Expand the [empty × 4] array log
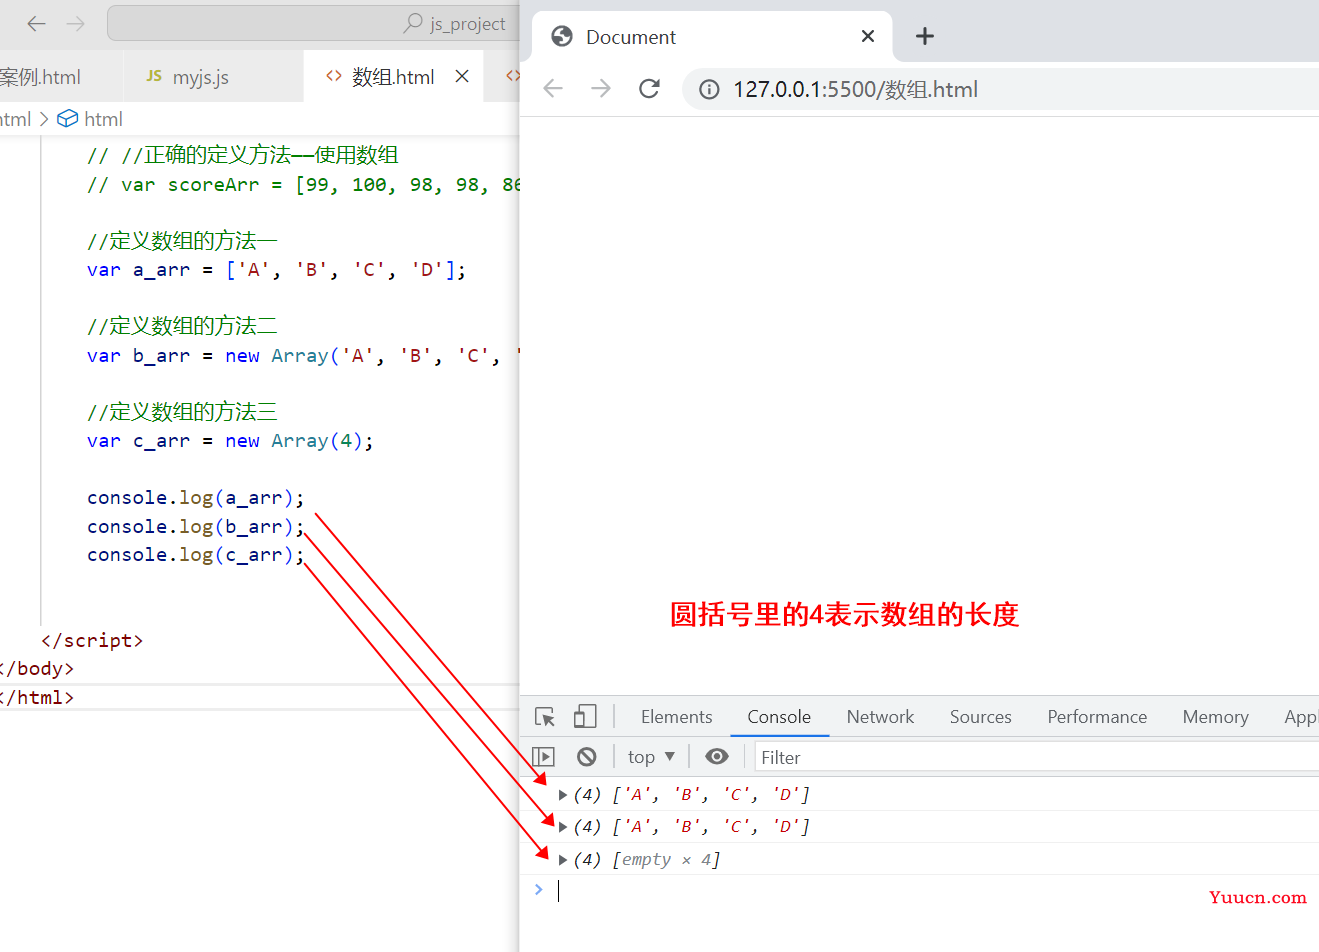 (563, 860)
